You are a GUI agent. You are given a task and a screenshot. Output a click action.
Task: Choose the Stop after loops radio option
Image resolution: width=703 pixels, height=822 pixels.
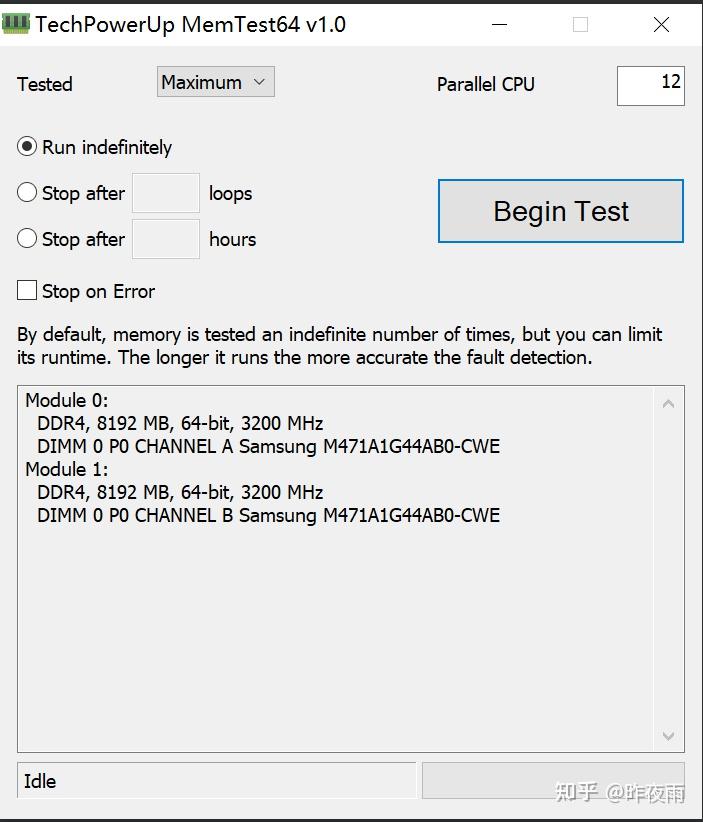(x=27, y=192)
